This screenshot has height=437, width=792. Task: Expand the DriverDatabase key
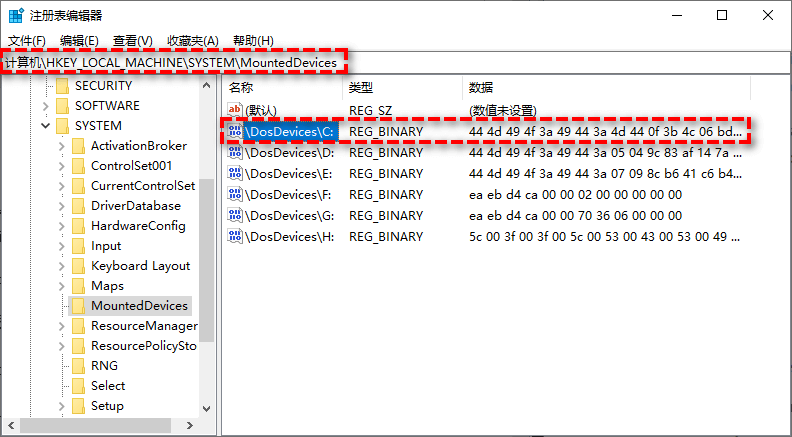[x=62, y=206]
